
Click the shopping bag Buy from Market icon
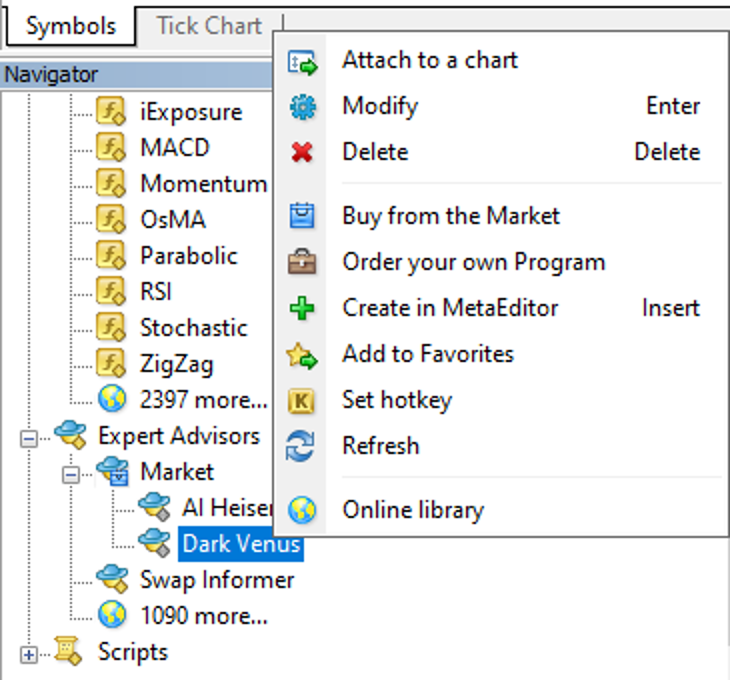(302, 216)
